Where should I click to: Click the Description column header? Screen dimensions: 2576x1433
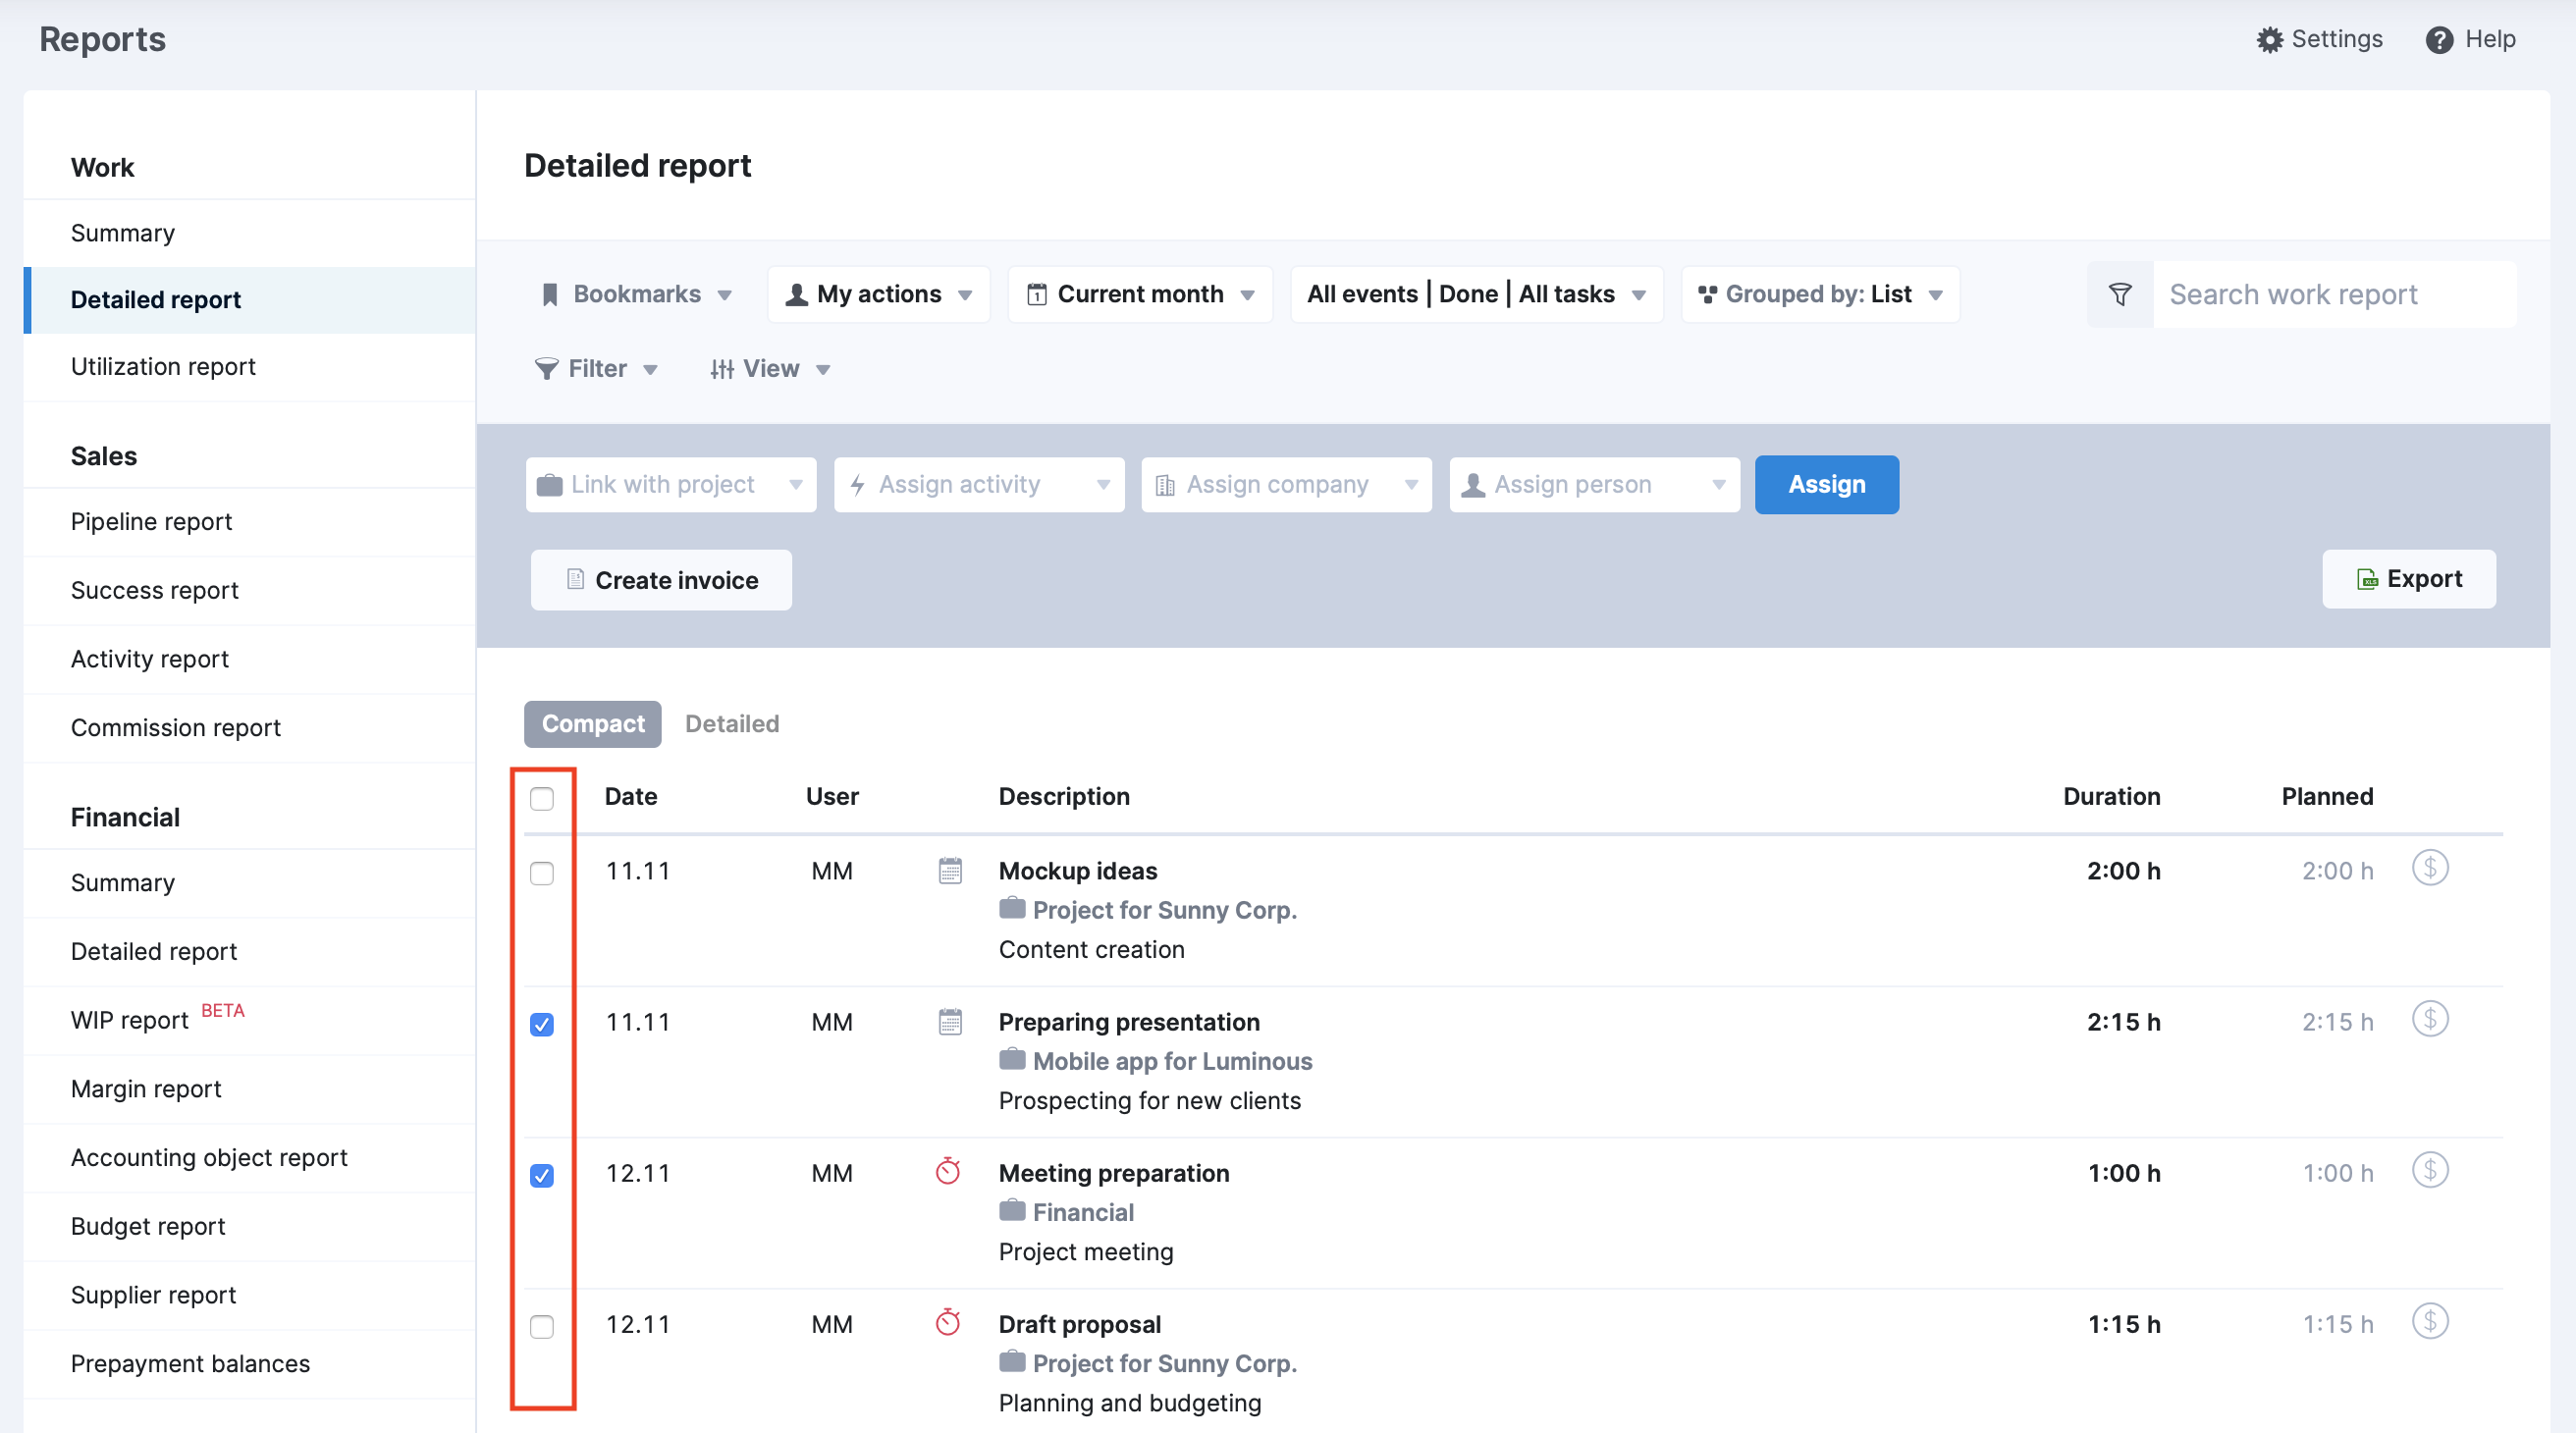pos(1064,797)
